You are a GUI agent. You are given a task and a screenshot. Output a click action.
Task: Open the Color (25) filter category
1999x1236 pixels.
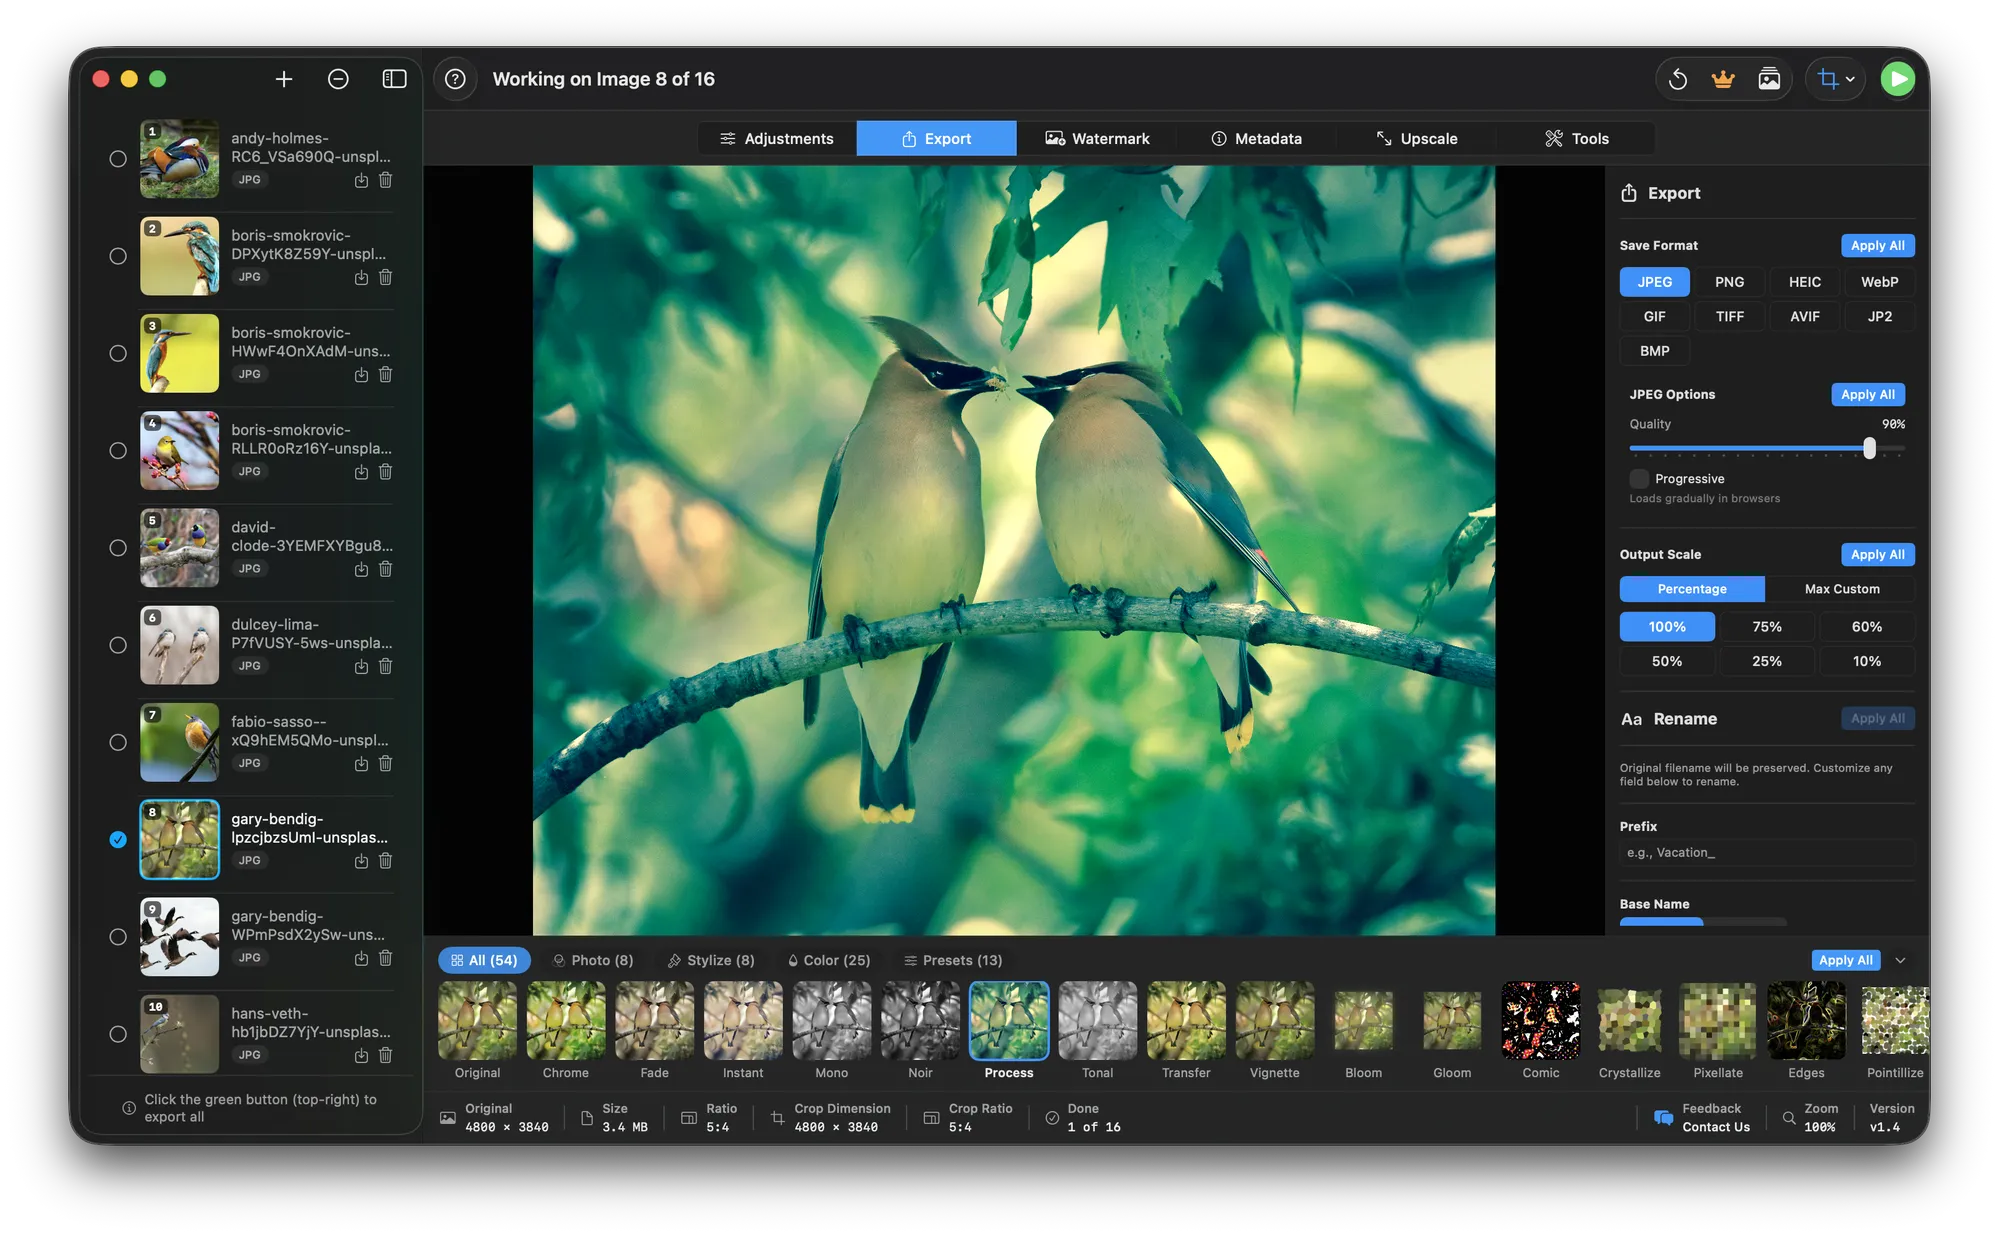point(829,959)
